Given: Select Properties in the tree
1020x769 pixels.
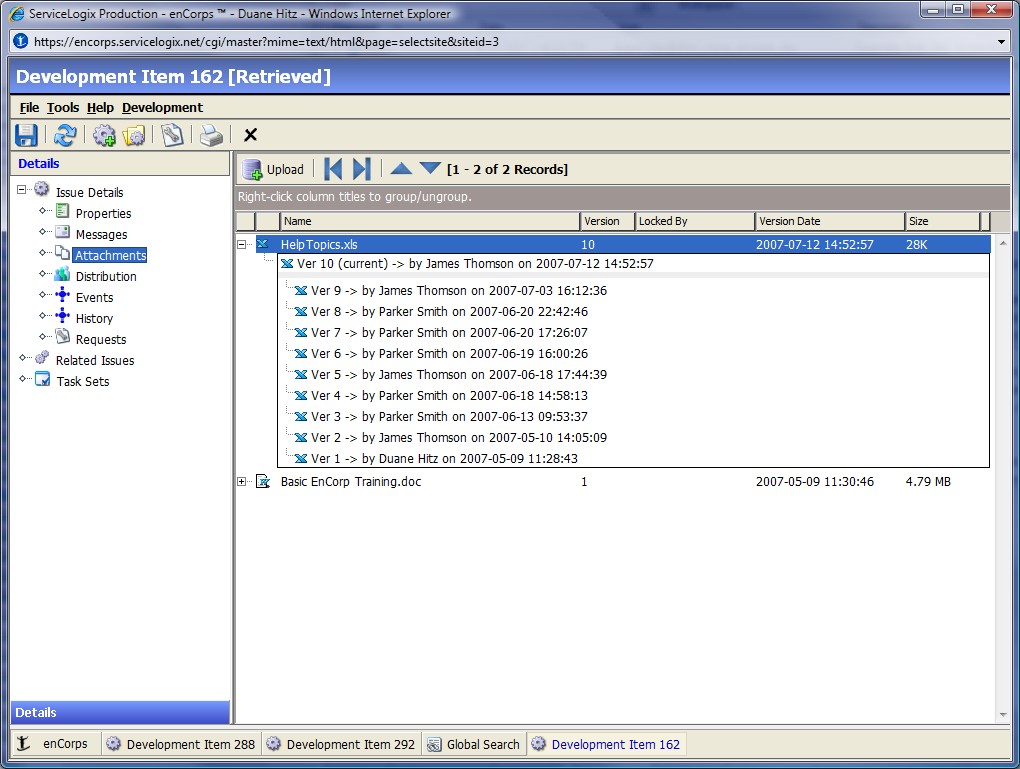Looking at the screenshot, I should point(103,213).
